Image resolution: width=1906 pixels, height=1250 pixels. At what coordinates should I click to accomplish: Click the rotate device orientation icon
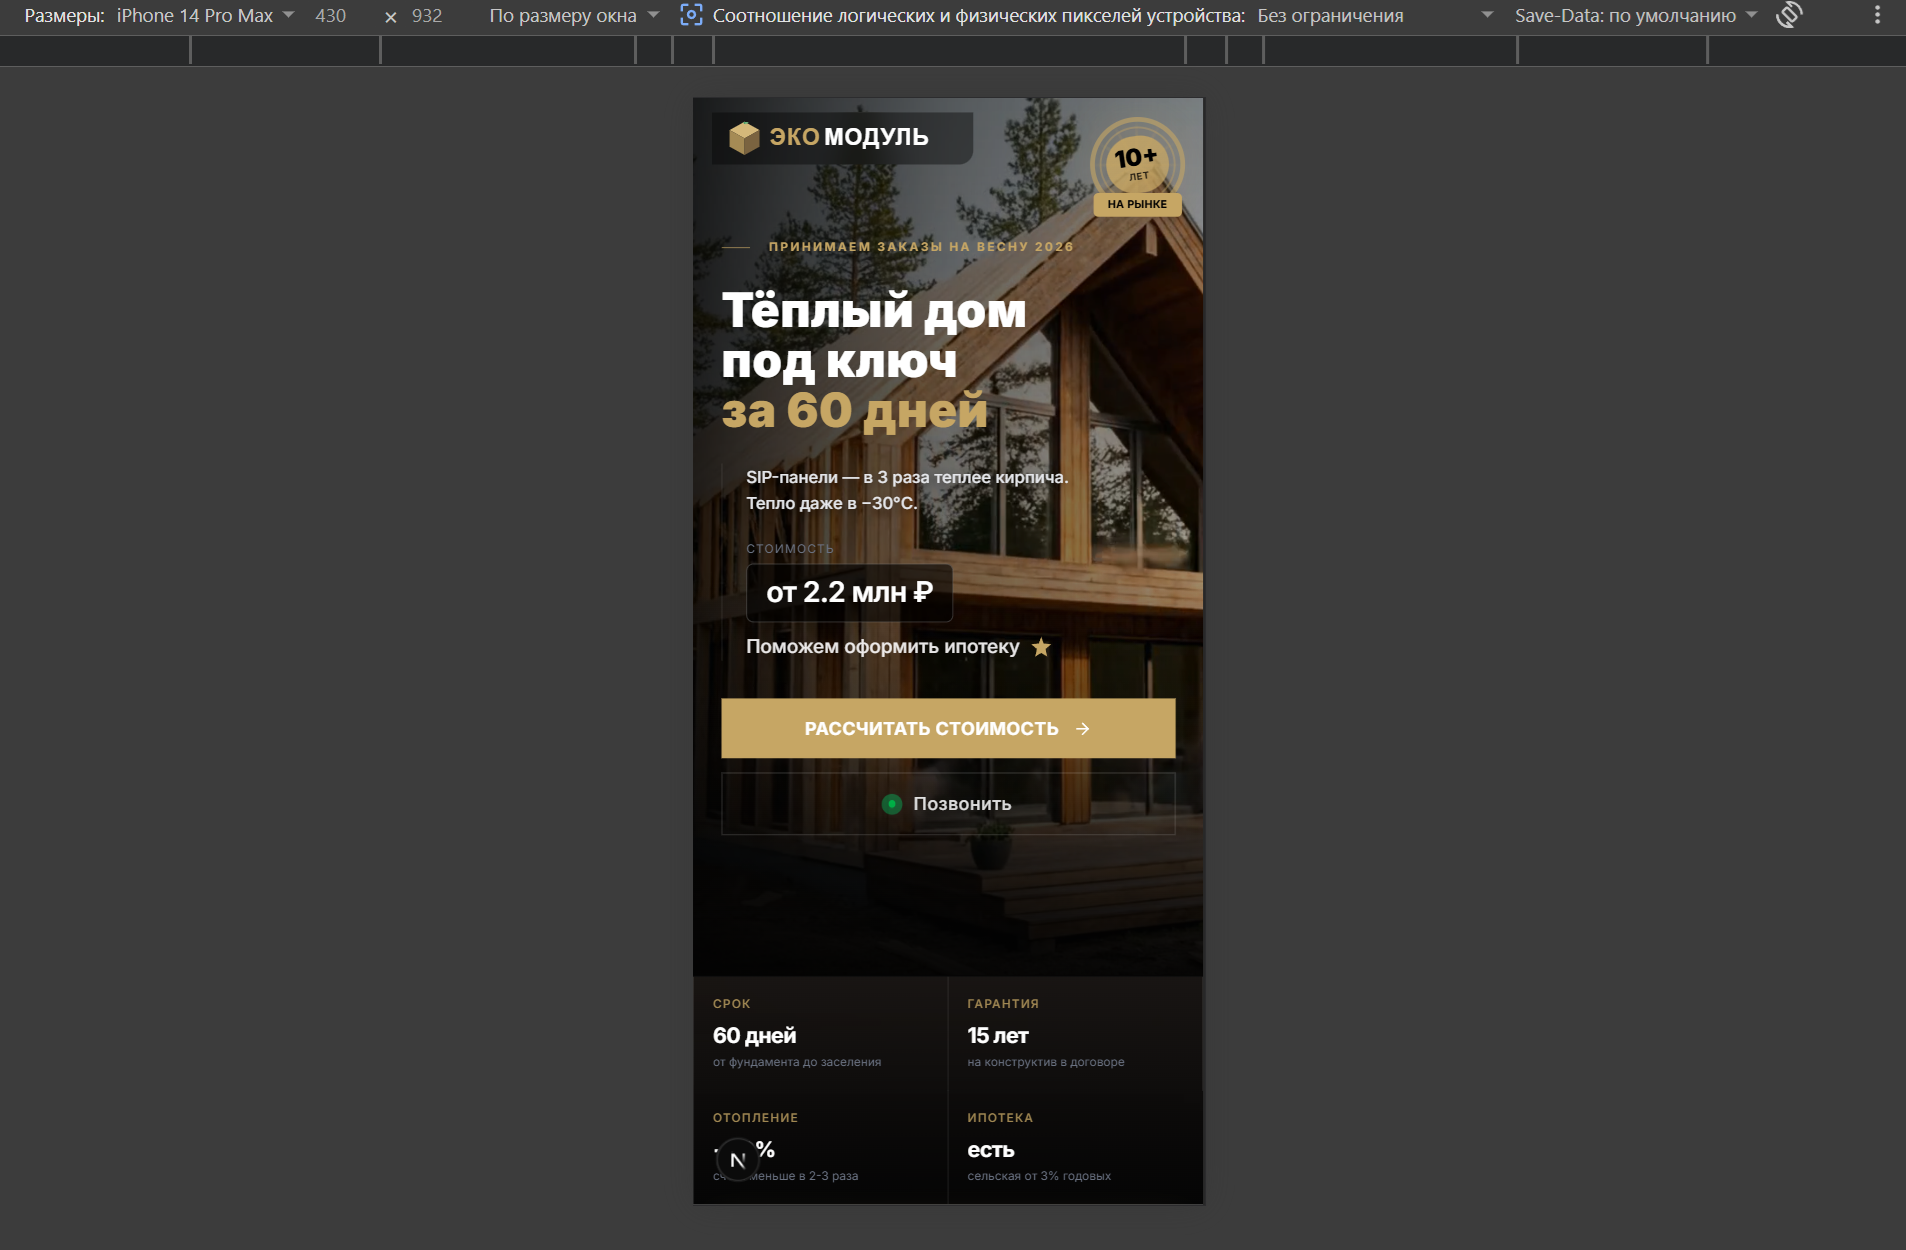pyautogui.click(x=1789, y=15)
